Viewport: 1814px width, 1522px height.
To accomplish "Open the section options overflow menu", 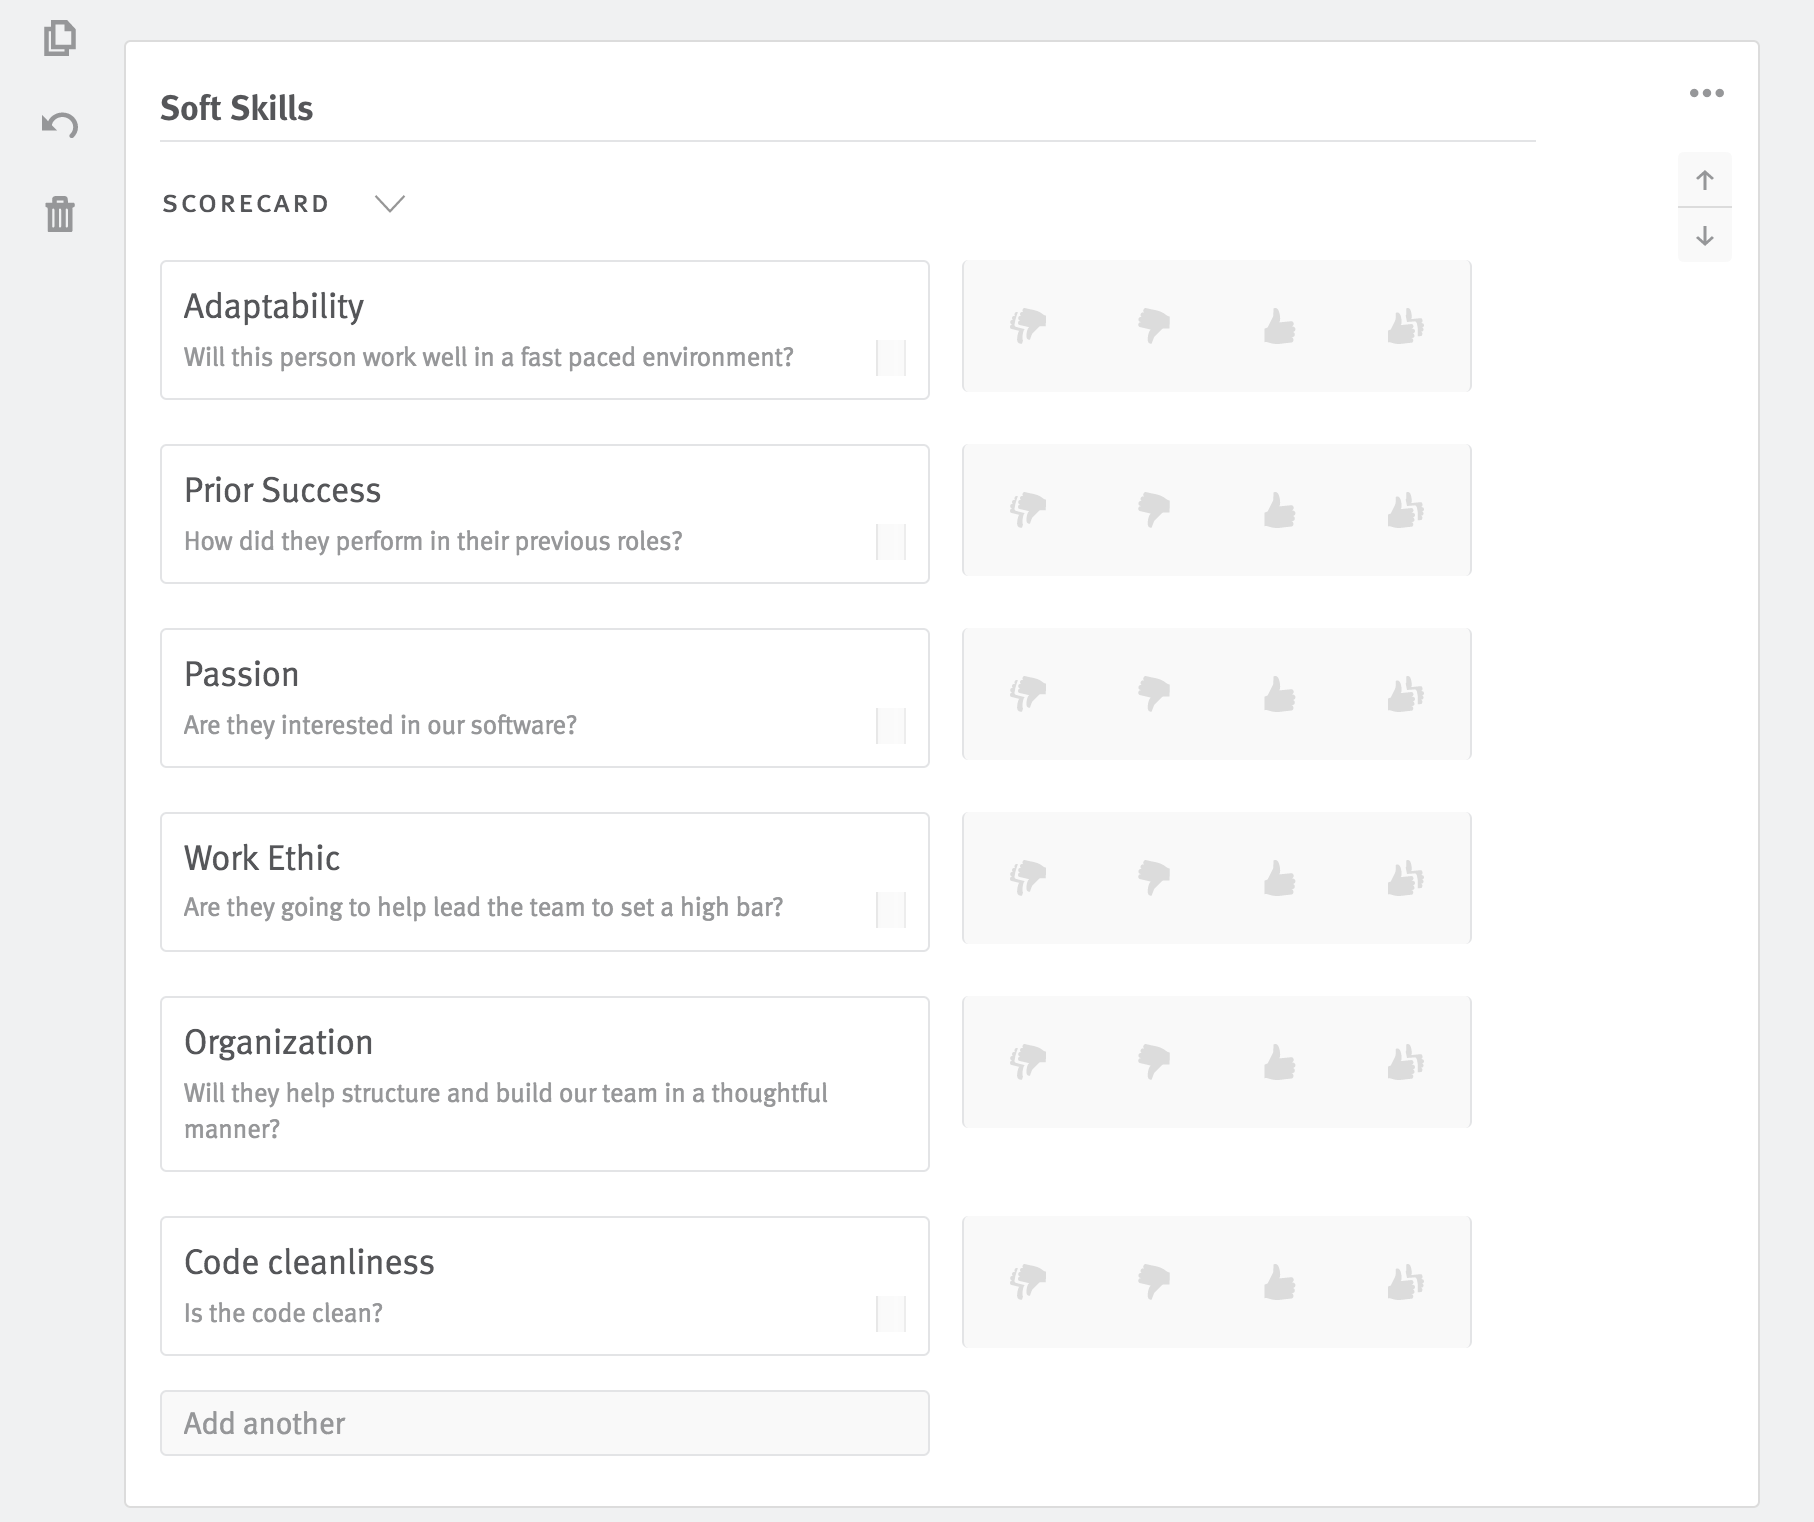I will coord(1706,92).
